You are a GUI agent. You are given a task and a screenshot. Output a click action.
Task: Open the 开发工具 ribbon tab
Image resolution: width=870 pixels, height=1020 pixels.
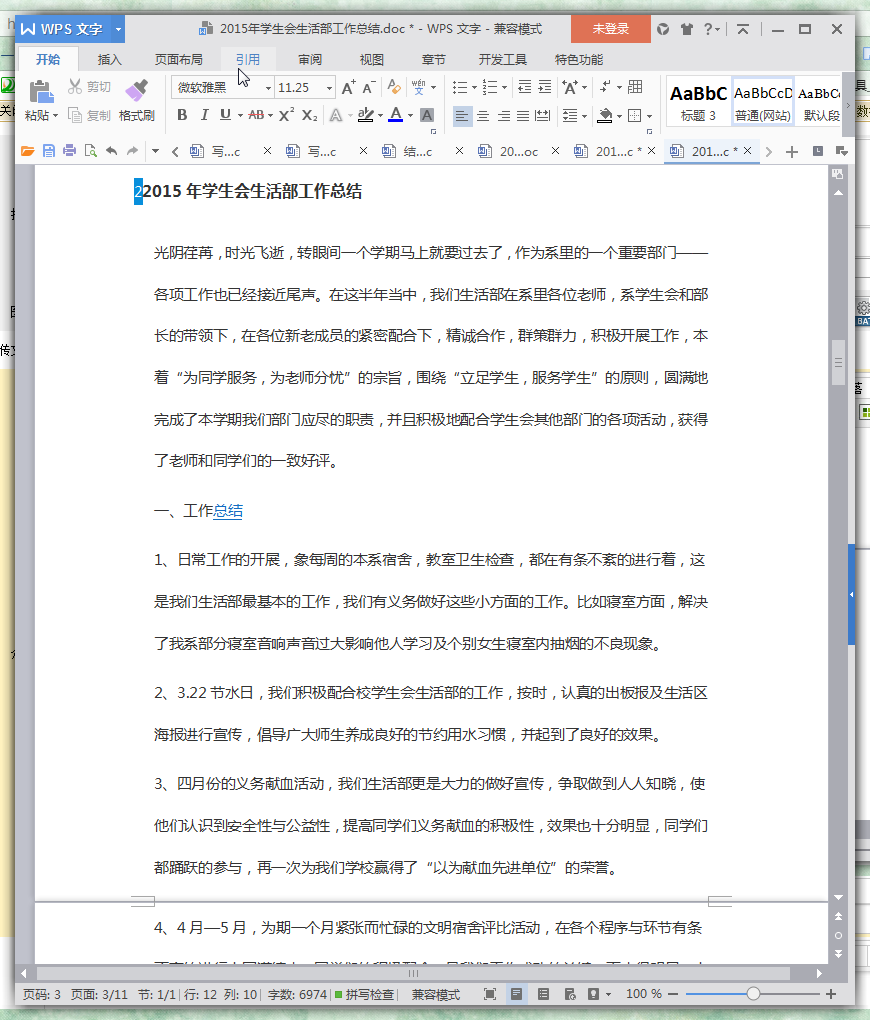pos(502,60)
